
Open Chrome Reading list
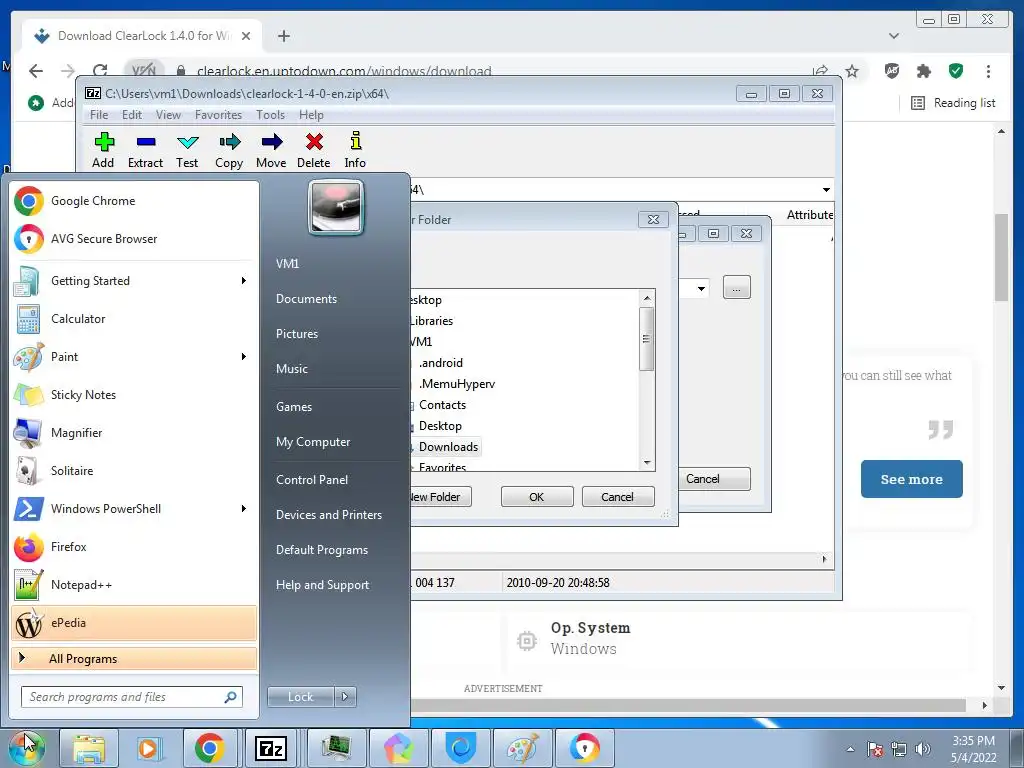(x=953, y=103)
